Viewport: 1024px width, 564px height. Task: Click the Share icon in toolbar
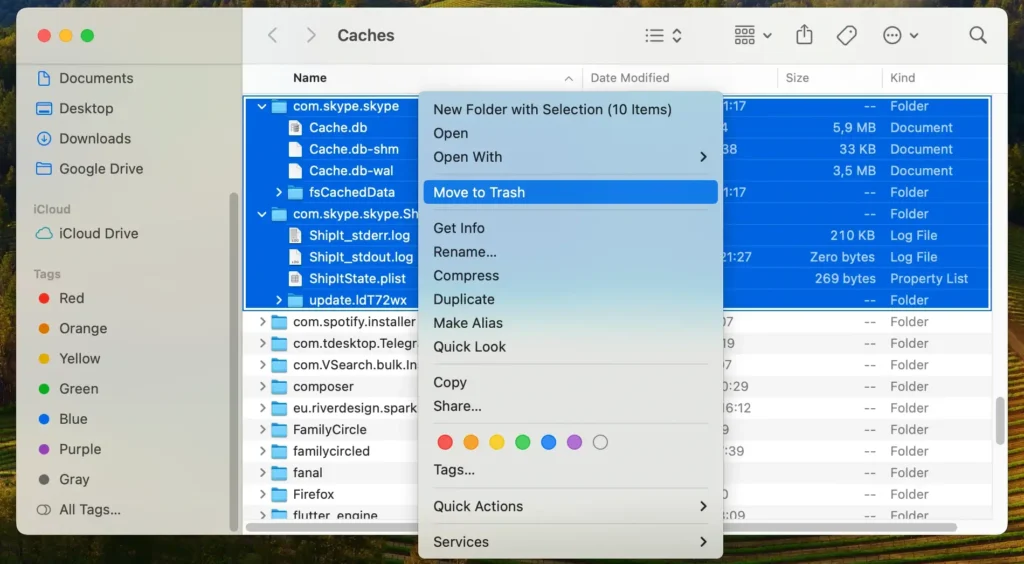(804, 36)
